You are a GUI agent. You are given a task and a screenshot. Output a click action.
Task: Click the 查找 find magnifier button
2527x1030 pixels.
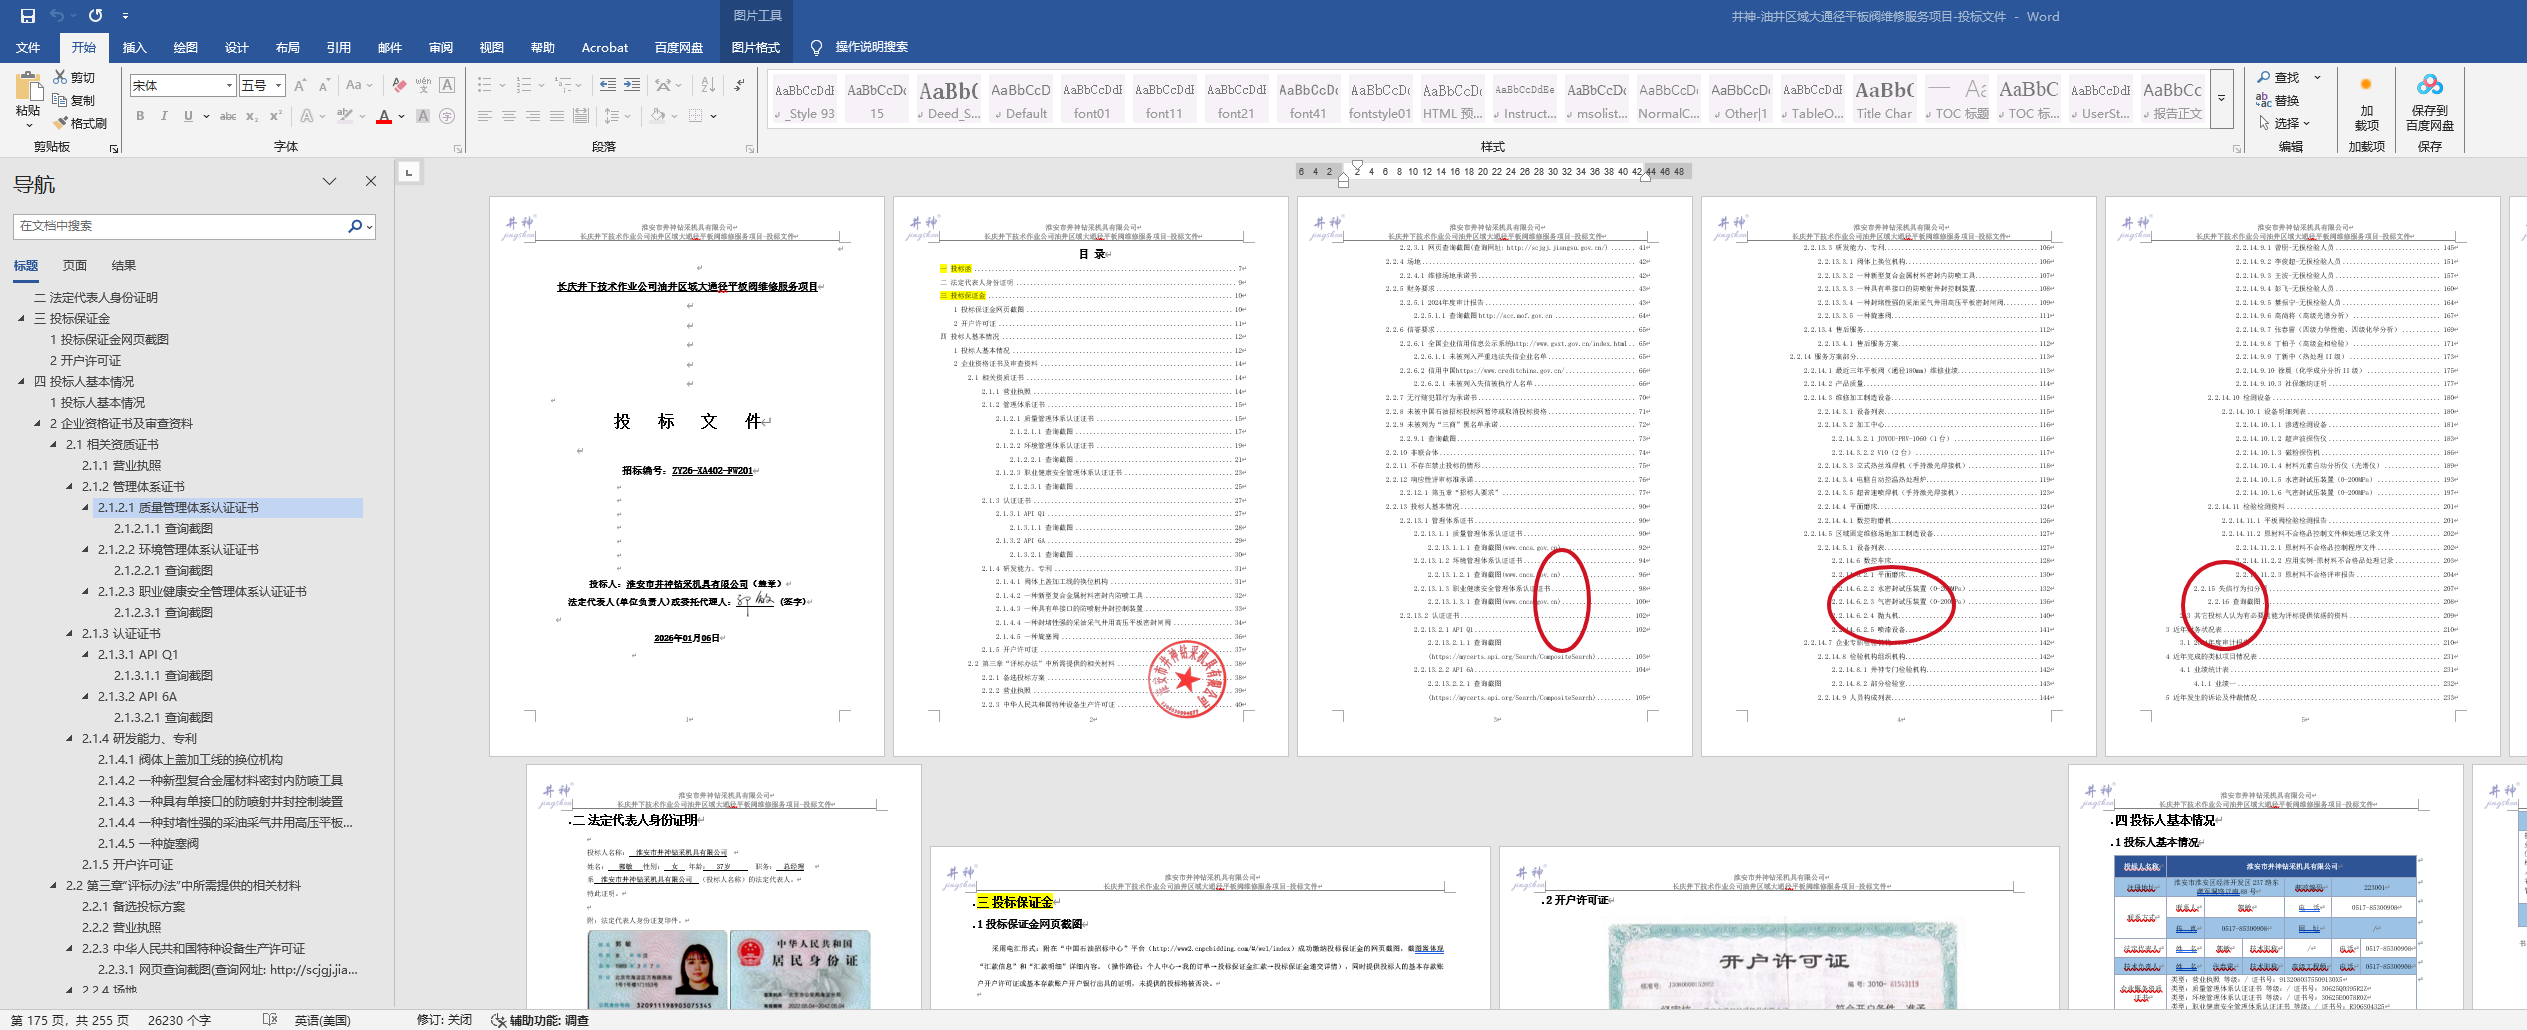pos(2277,77)
